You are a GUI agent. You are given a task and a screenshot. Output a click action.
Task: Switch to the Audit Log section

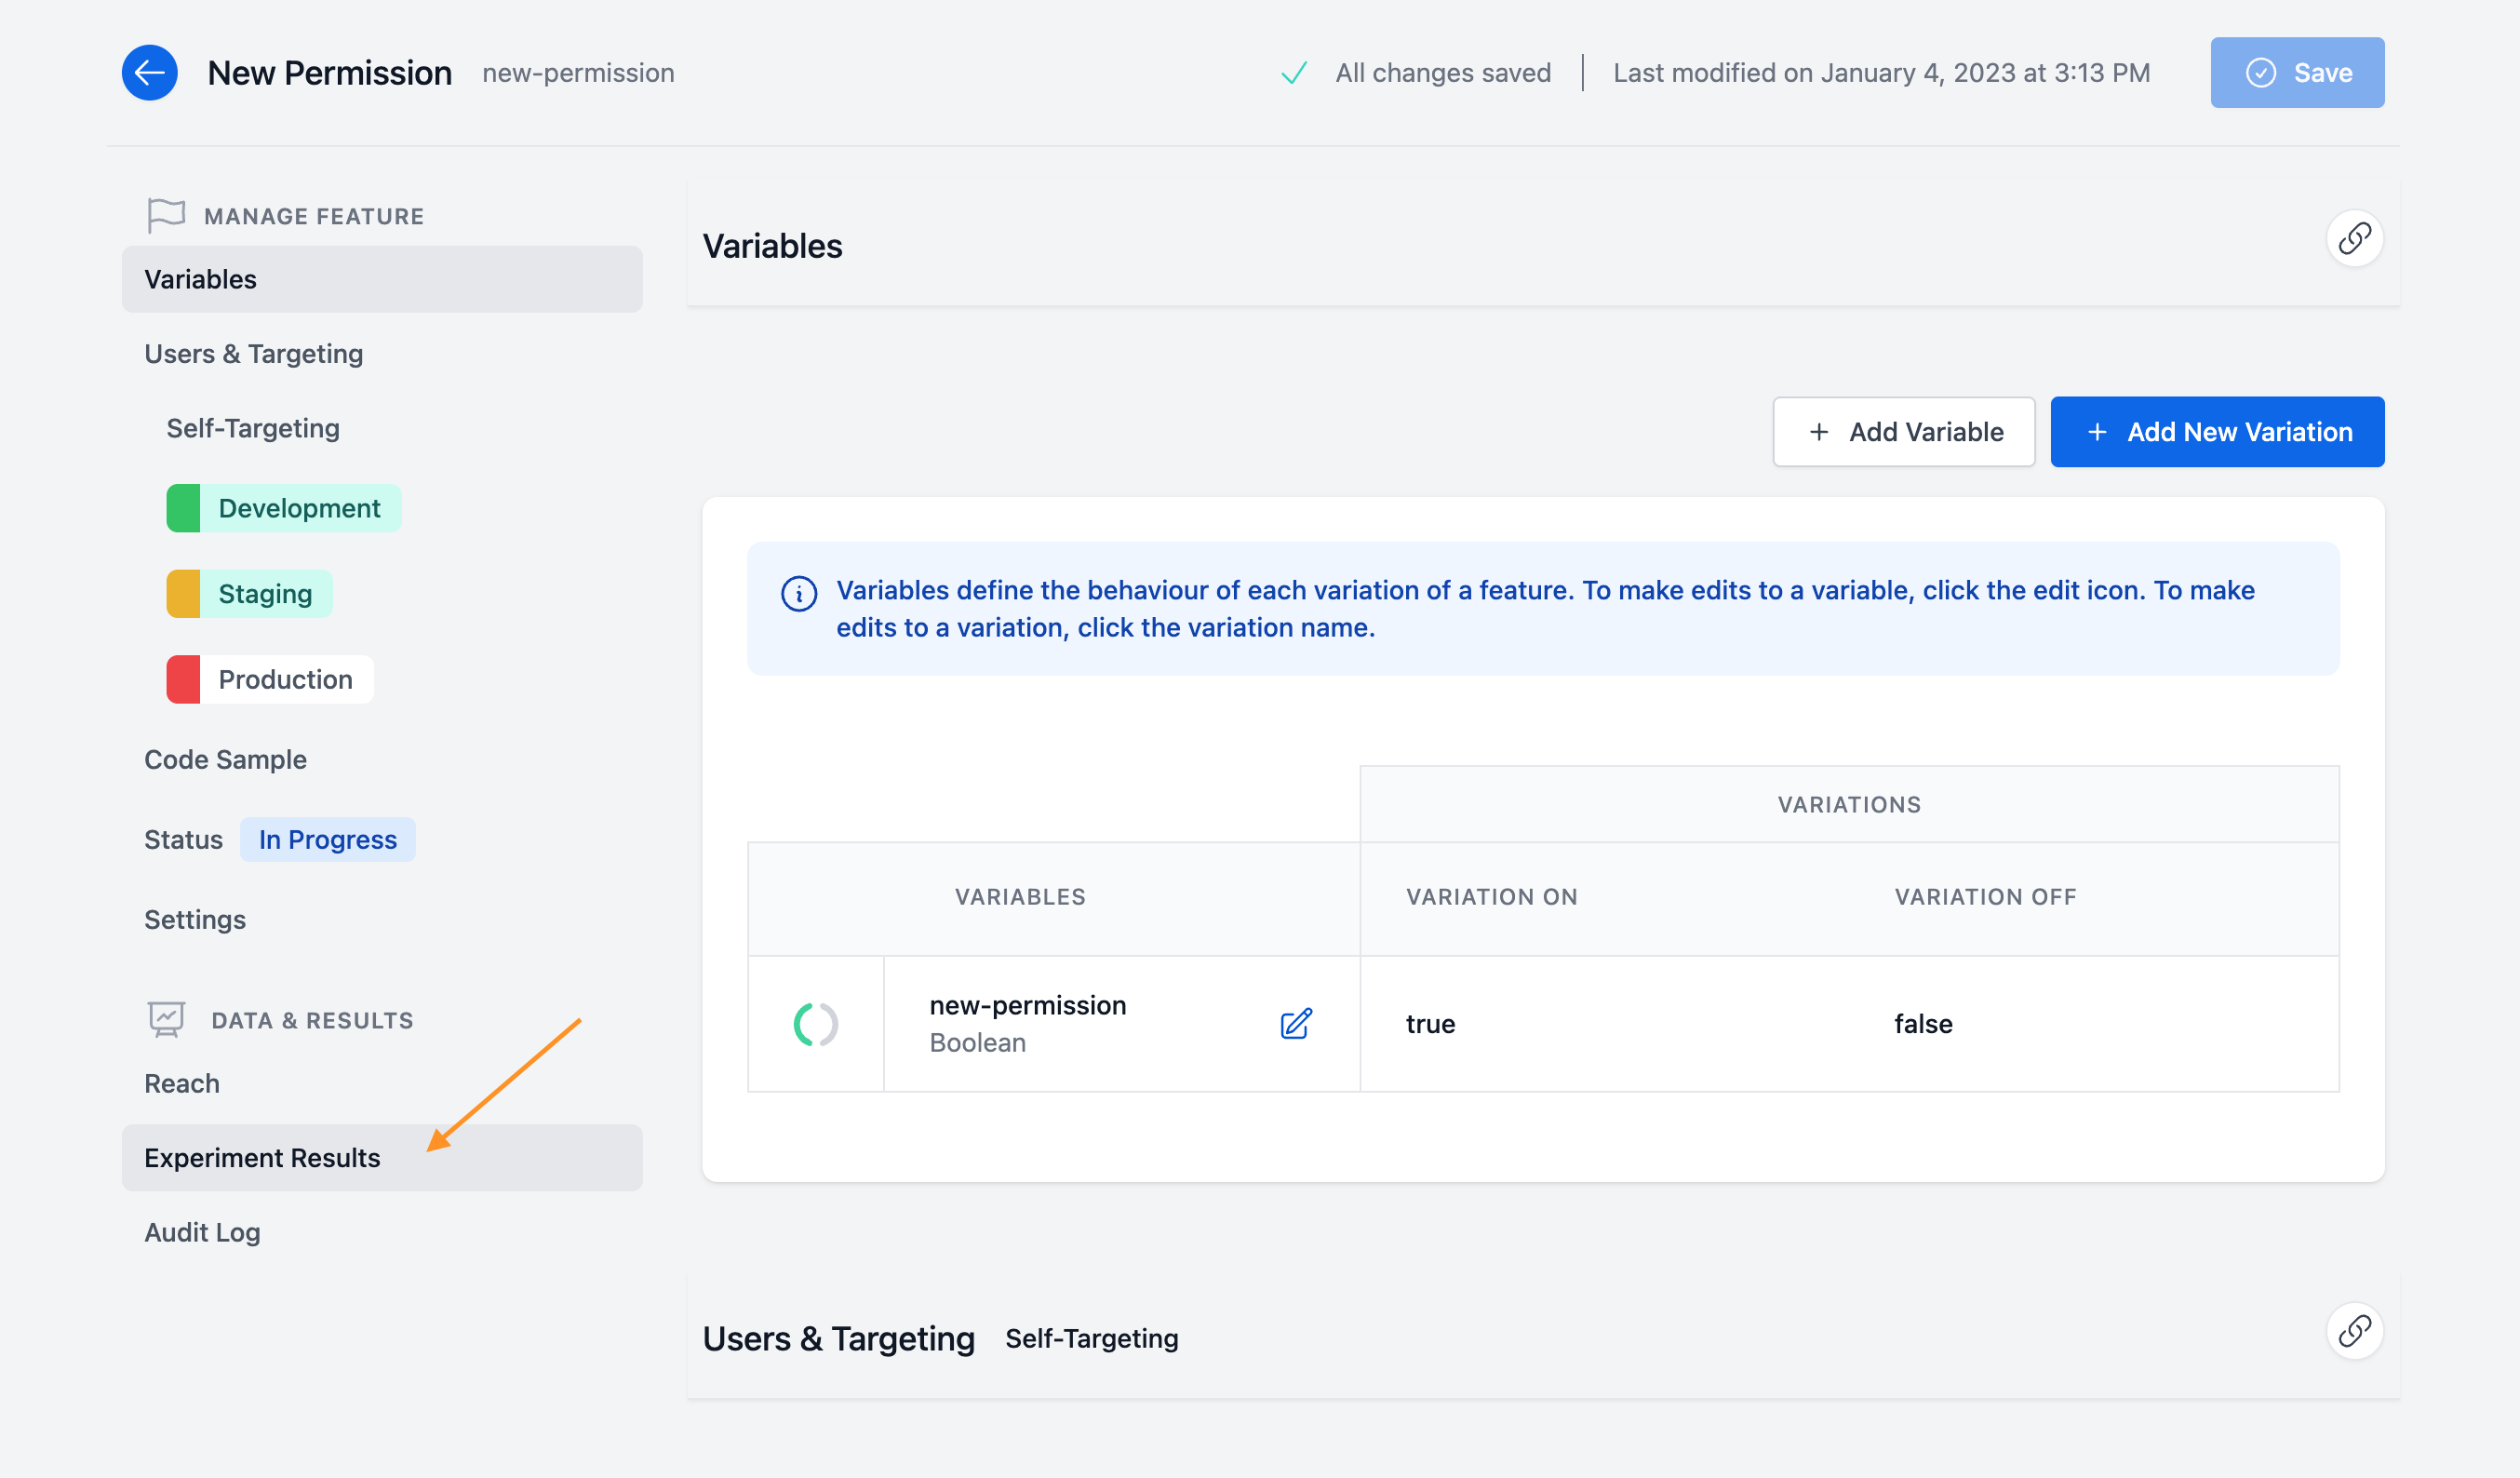[202, 1232]
